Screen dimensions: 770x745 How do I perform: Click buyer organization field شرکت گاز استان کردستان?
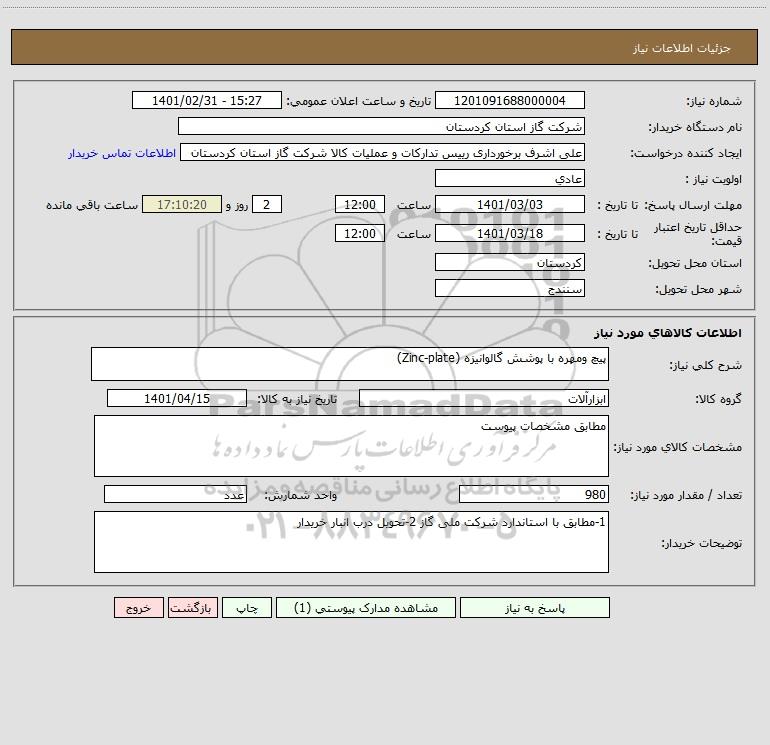(x=381, y=126)
